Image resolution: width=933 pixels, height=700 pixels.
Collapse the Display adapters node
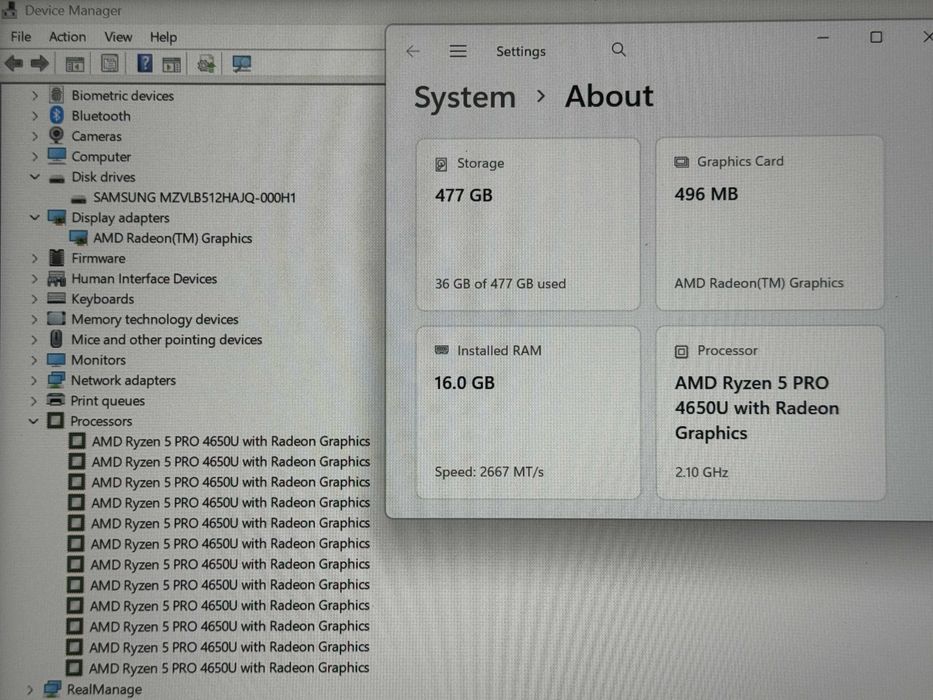[x=34, y=217]
